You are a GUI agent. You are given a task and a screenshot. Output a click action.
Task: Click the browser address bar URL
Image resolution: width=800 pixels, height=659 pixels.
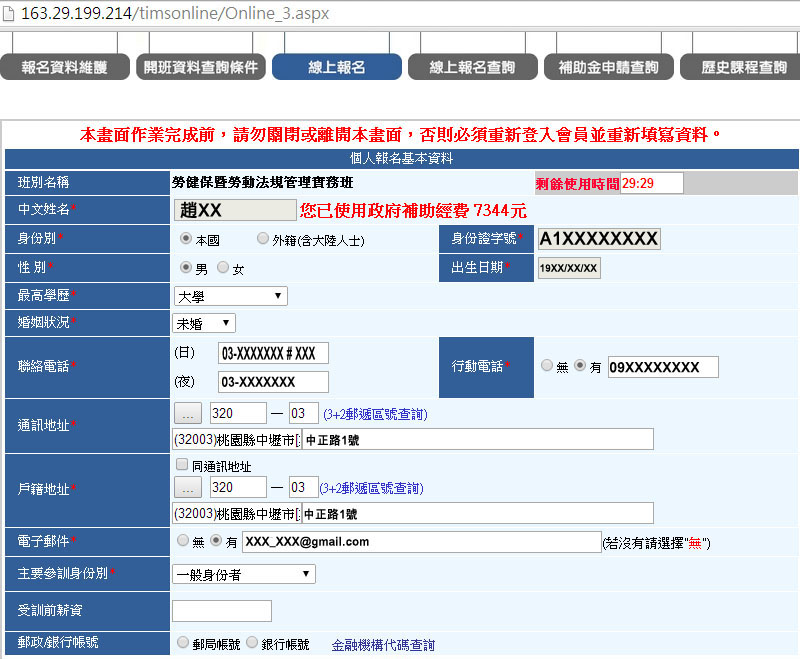(175, 13)
